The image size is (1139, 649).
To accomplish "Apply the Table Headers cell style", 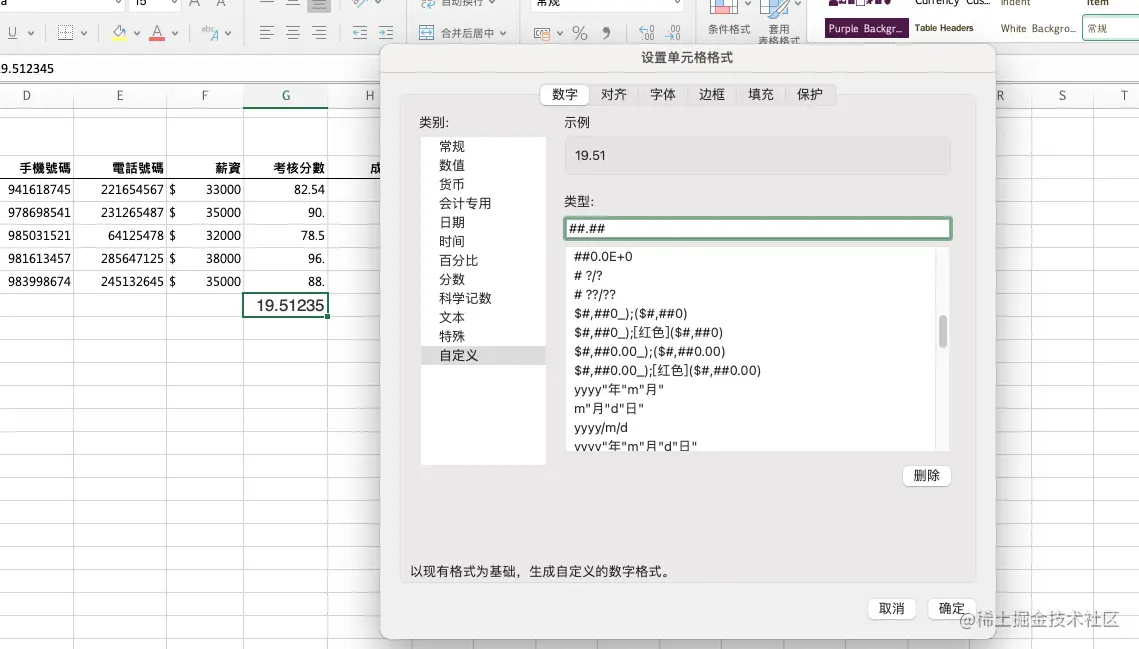I will tap(944, 28).
